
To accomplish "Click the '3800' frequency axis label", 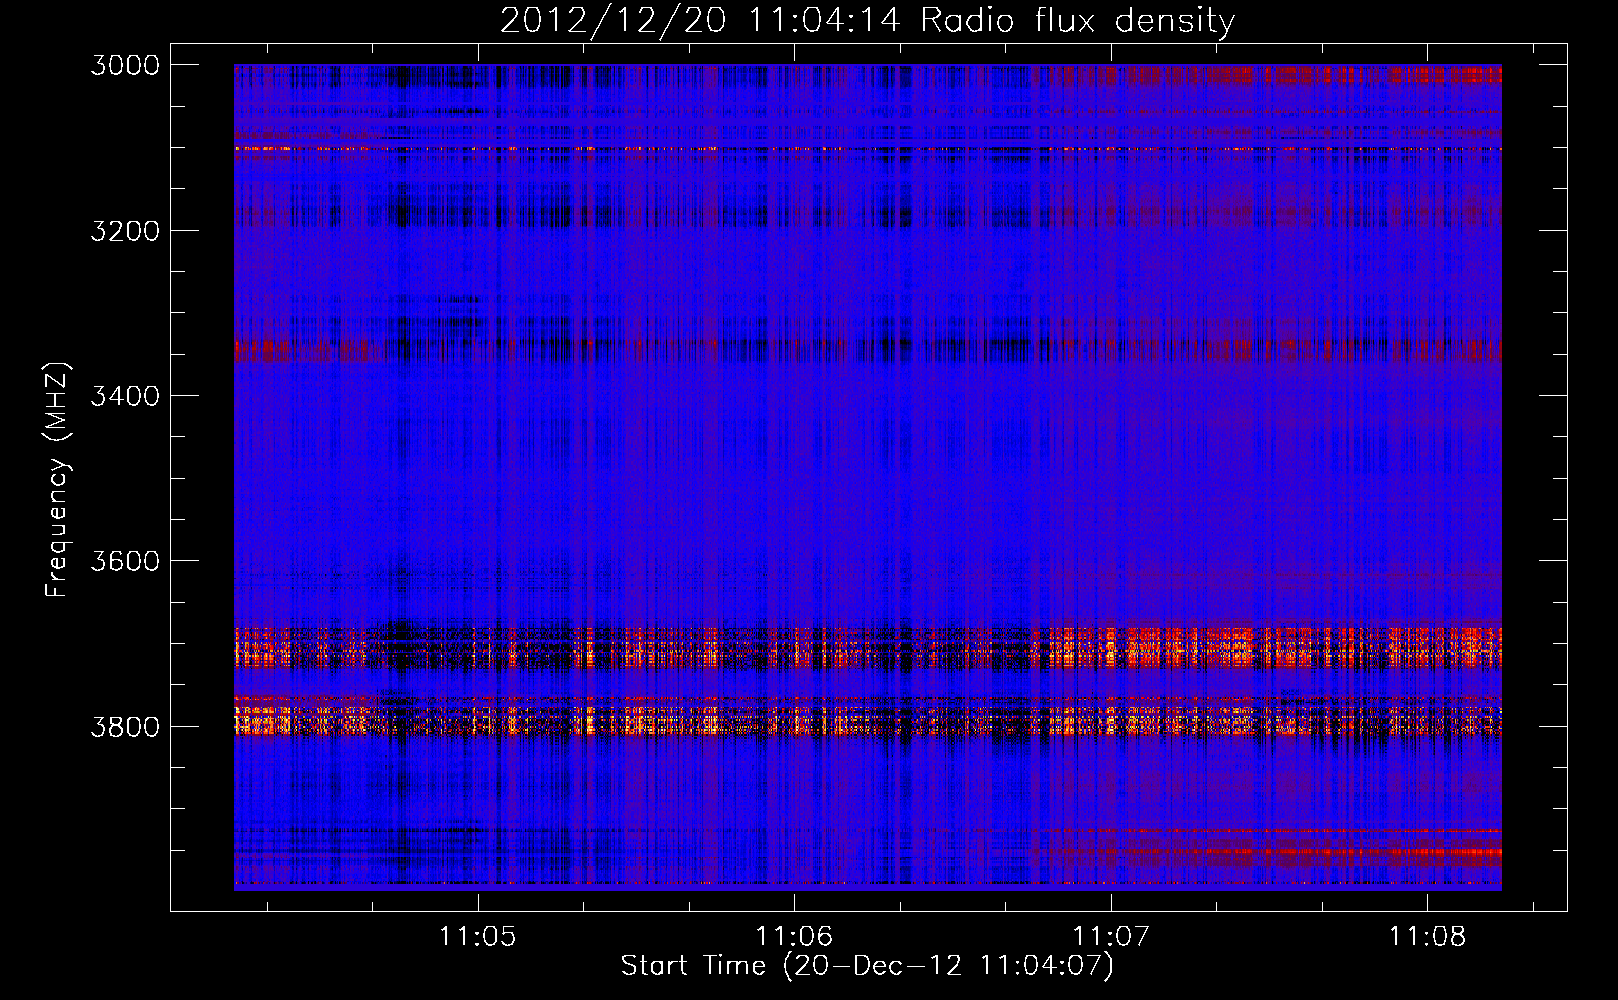I will [125, 726].
